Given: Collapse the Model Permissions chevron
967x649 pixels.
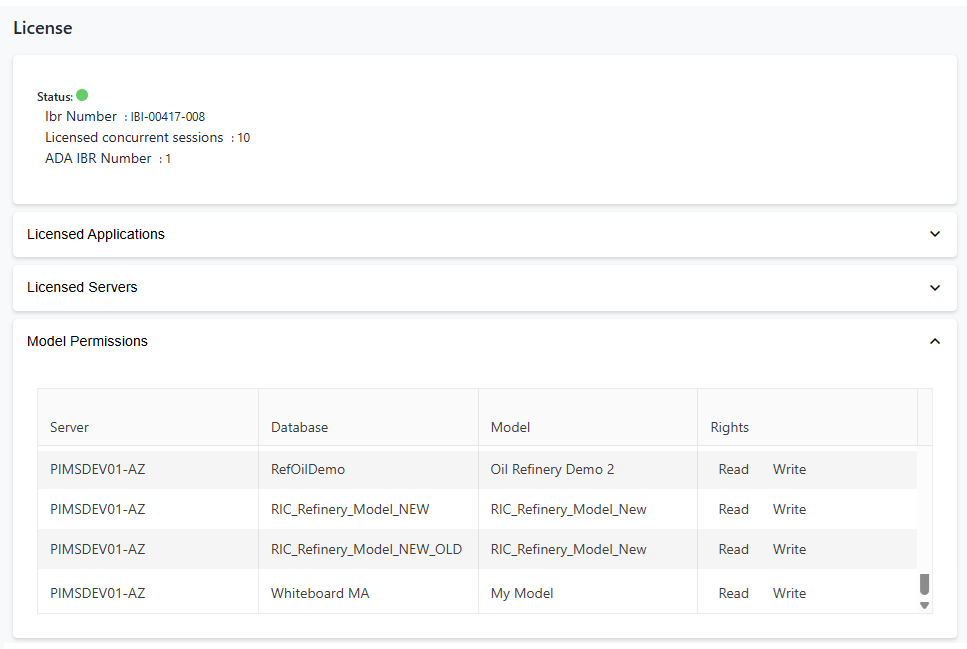Looking at the screenshot, I should pos(935,341).
